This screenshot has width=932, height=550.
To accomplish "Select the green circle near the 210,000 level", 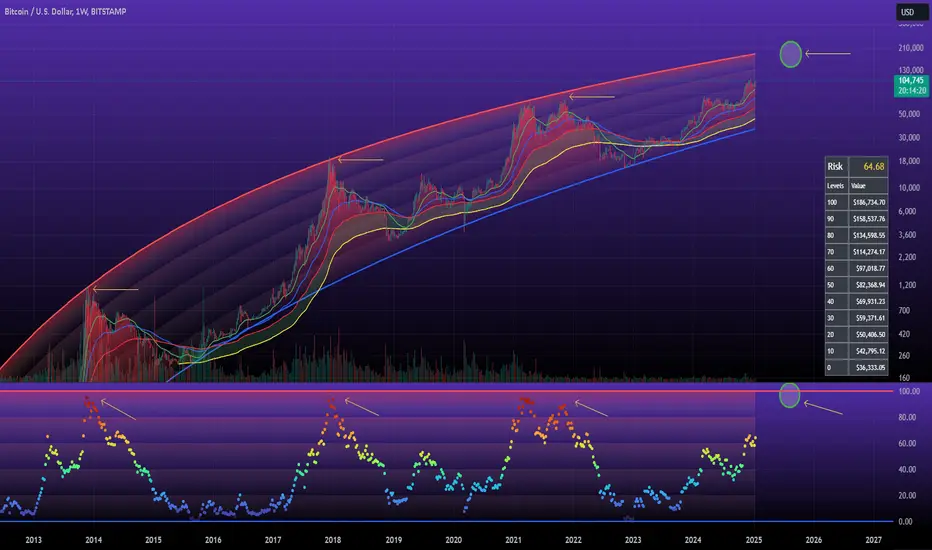I will point(791,54).
